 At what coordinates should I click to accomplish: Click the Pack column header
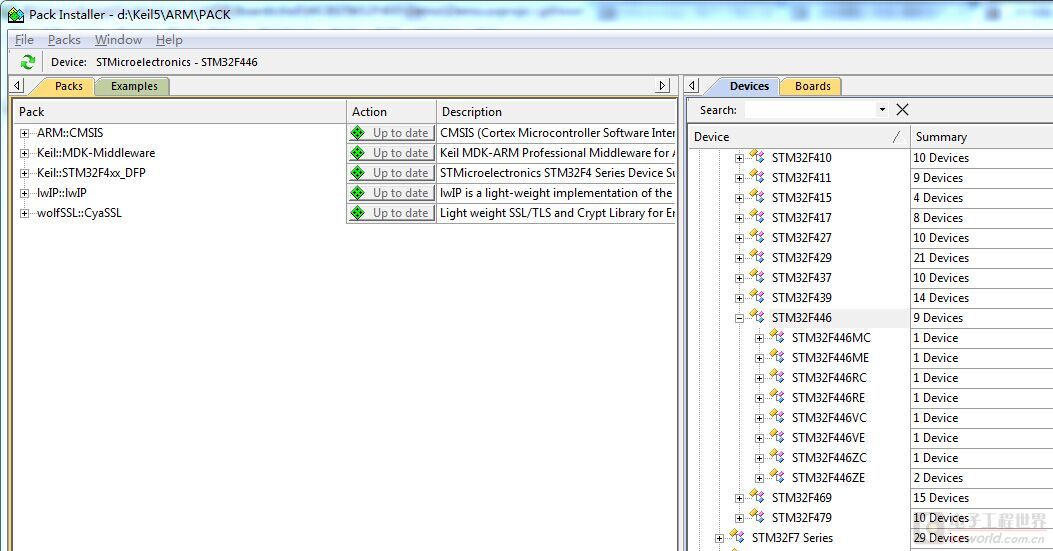(x=179, y=112)
